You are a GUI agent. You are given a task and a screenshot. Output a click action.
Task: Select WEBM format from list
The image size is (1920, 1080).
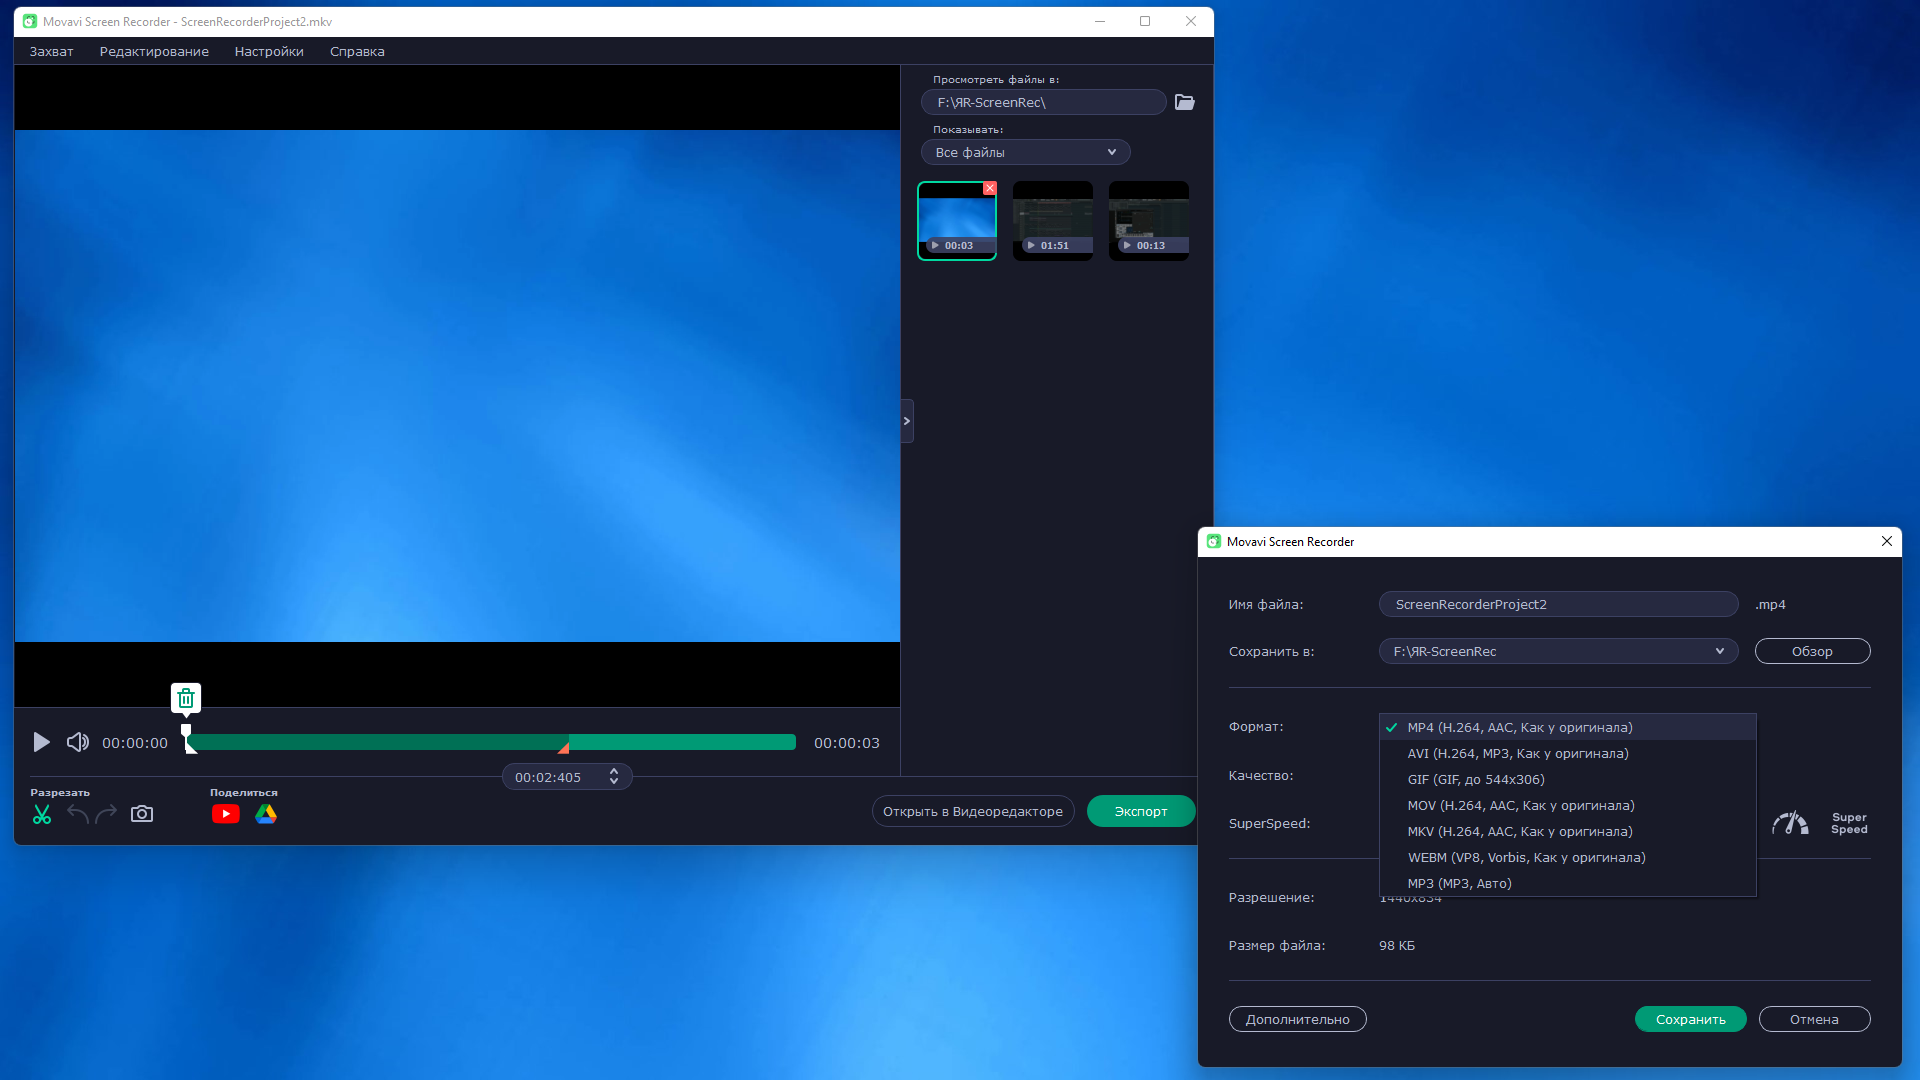click(1526, 857)
